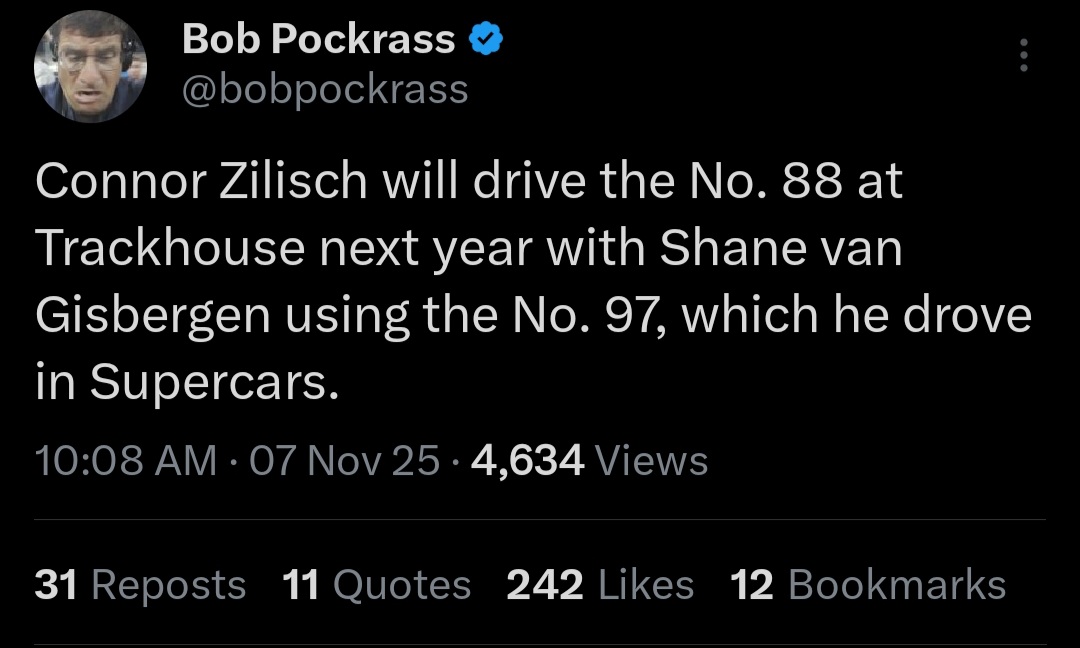
Task: View the 4,634 Views count
Action: 590,461
